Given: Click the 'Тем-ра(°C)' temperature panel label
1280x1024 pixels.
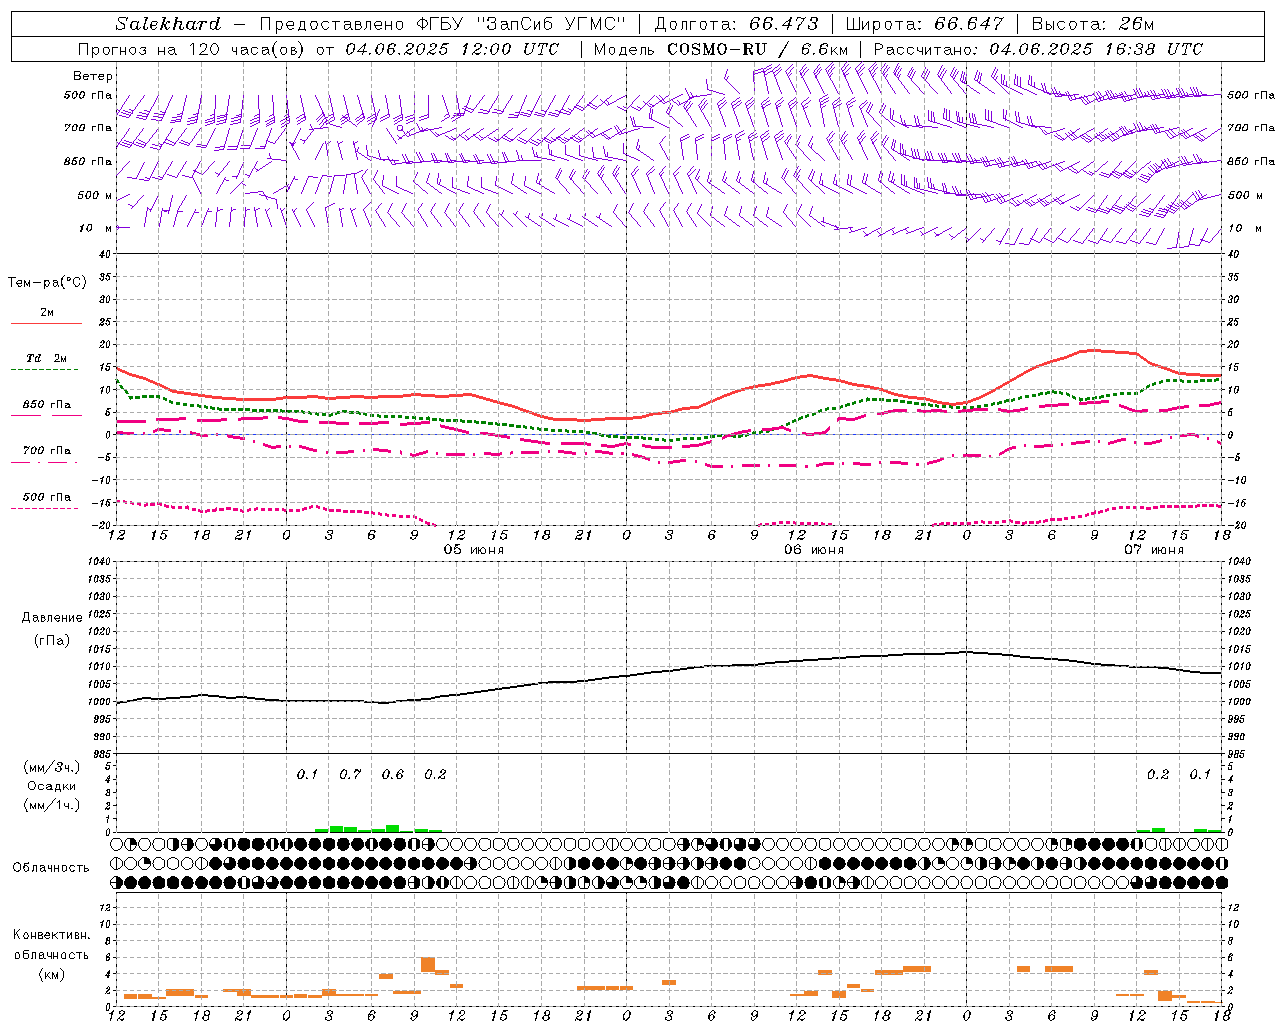Looking at the screenshot, I should [47, 283].
